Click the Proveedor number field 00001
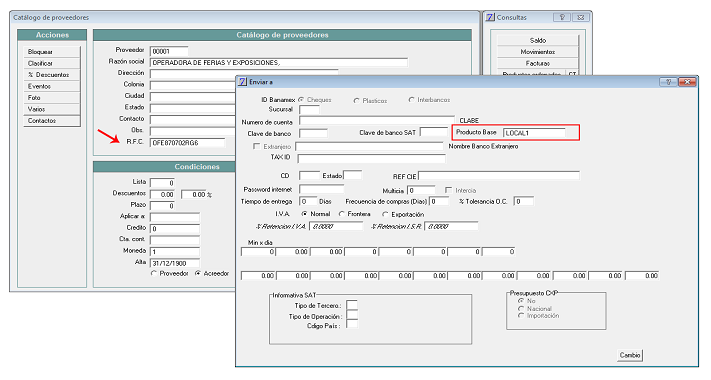 pyautogui.click(x=169, y=51)
